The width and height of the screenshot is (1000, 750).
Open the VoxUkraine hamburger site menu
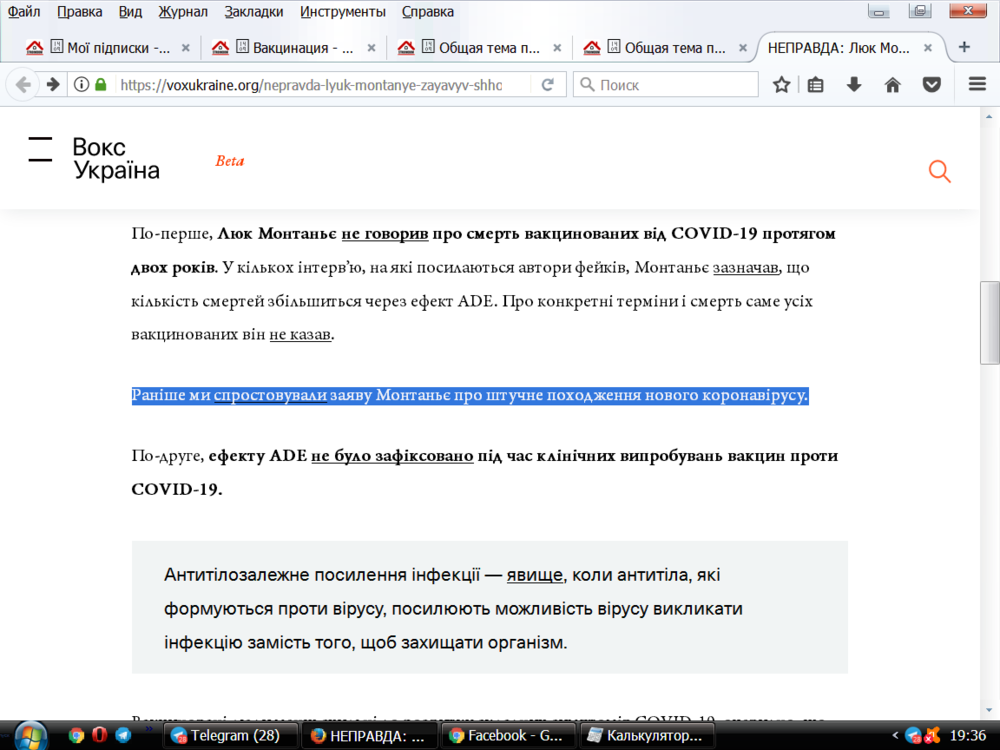[x=40, y=147]
